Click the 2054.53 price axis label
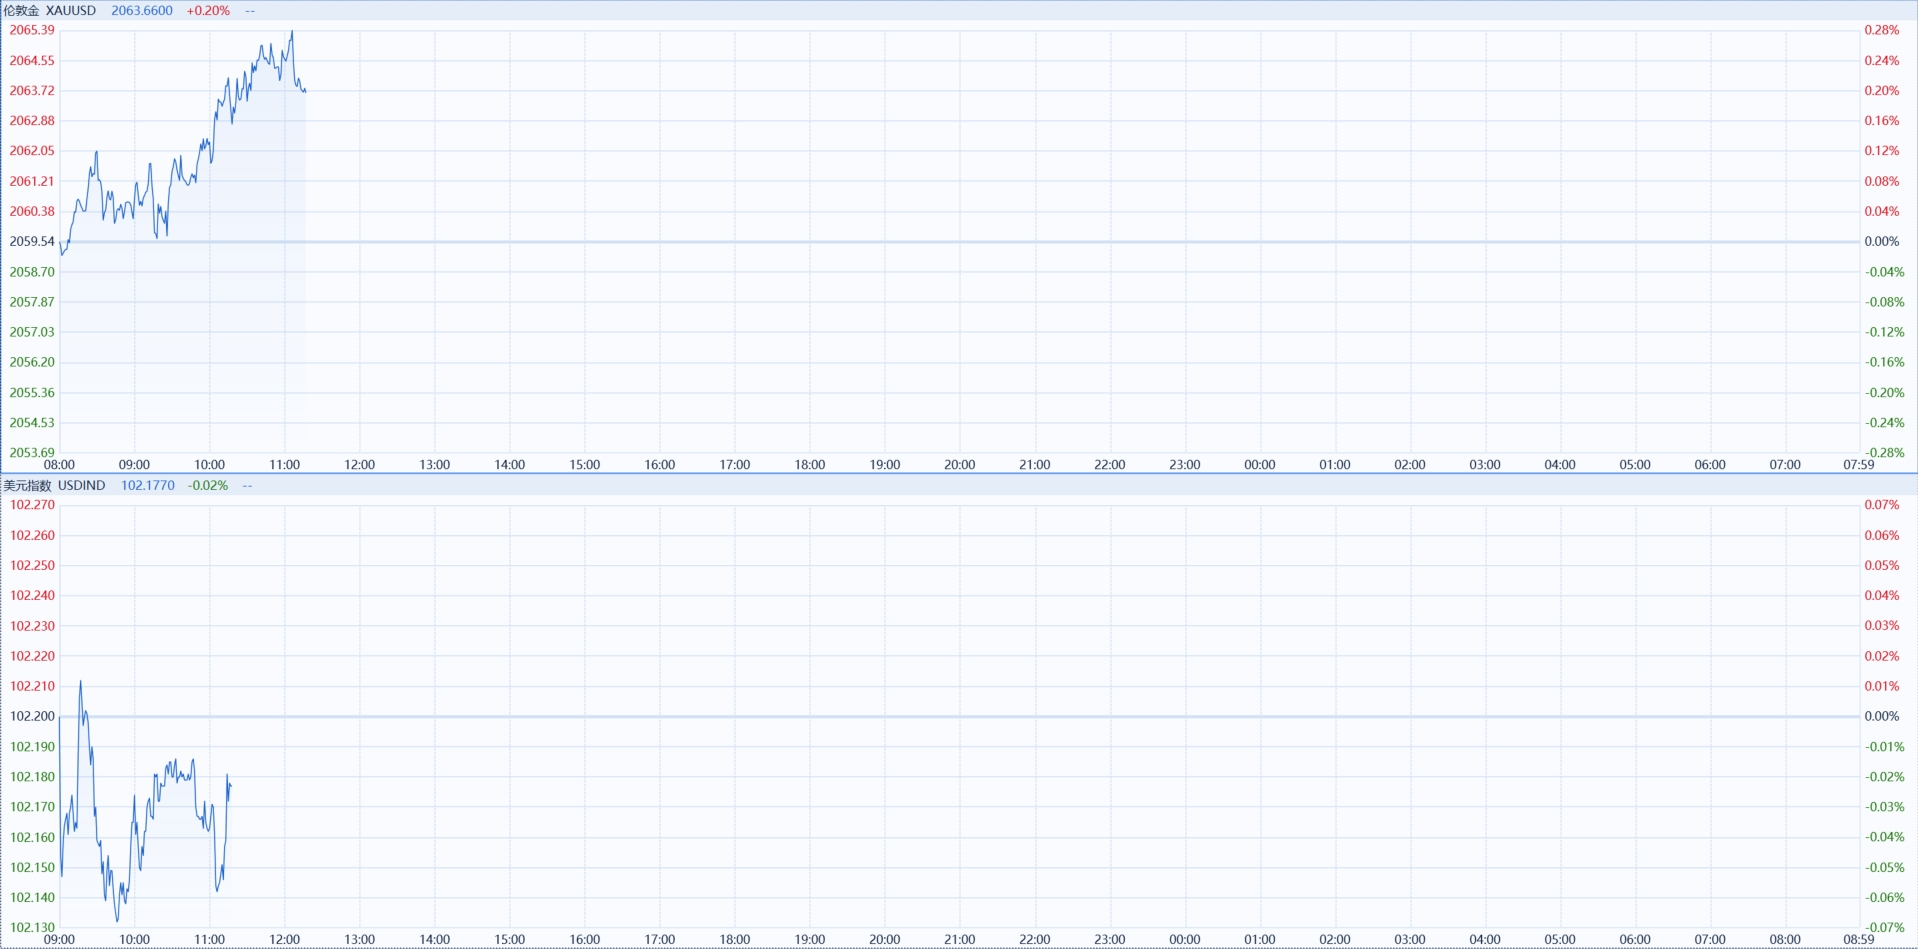 pyautogui.click(x=32, y=423)
